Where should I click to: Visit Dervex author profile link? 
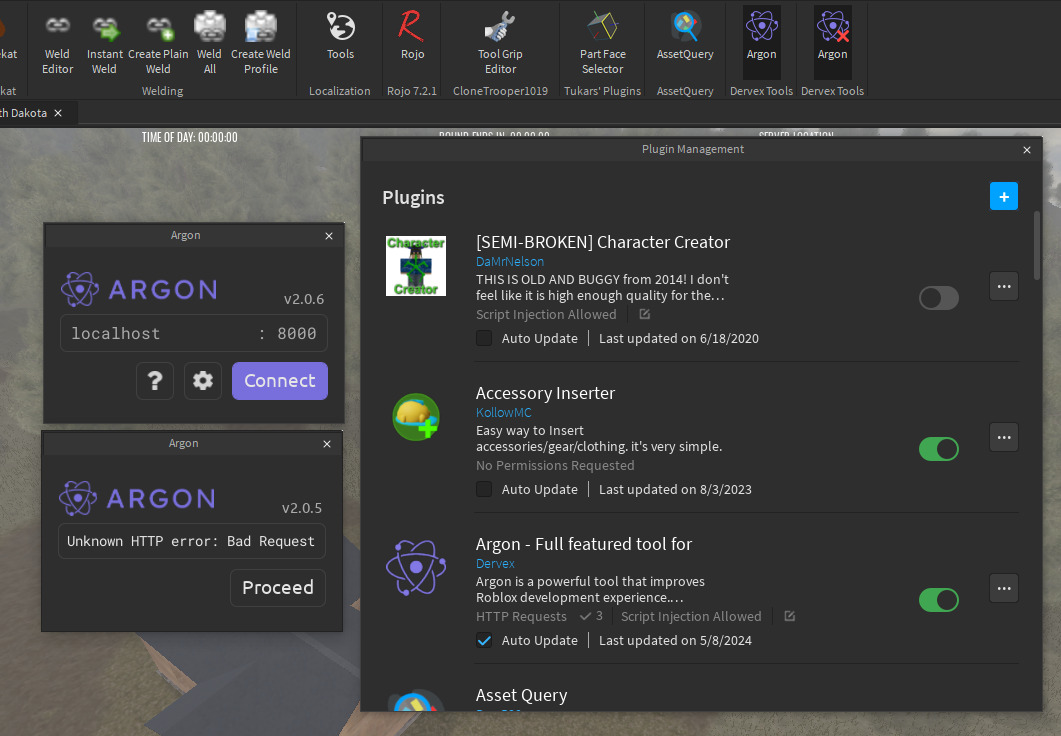pyautogui.click(x=495, y=563)
